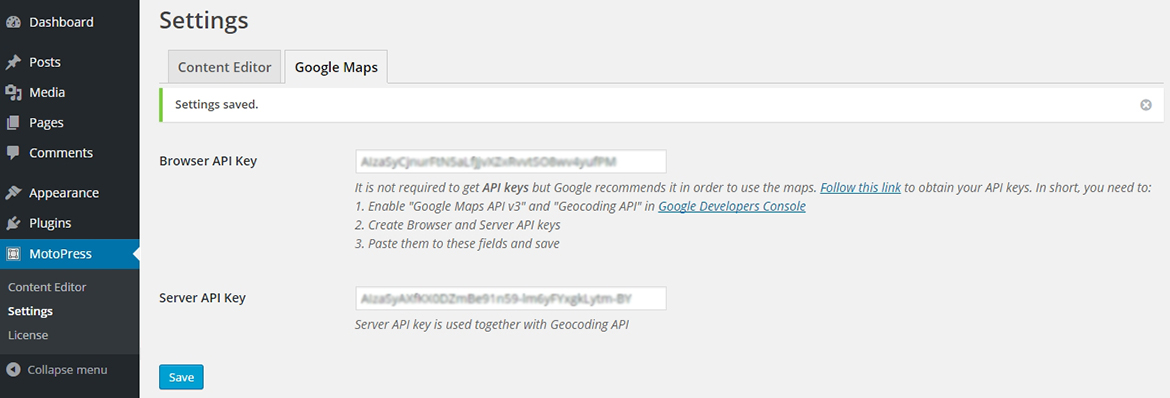
Task: Follow this link to obtain API keys
Action: click(x=860, y=187)
